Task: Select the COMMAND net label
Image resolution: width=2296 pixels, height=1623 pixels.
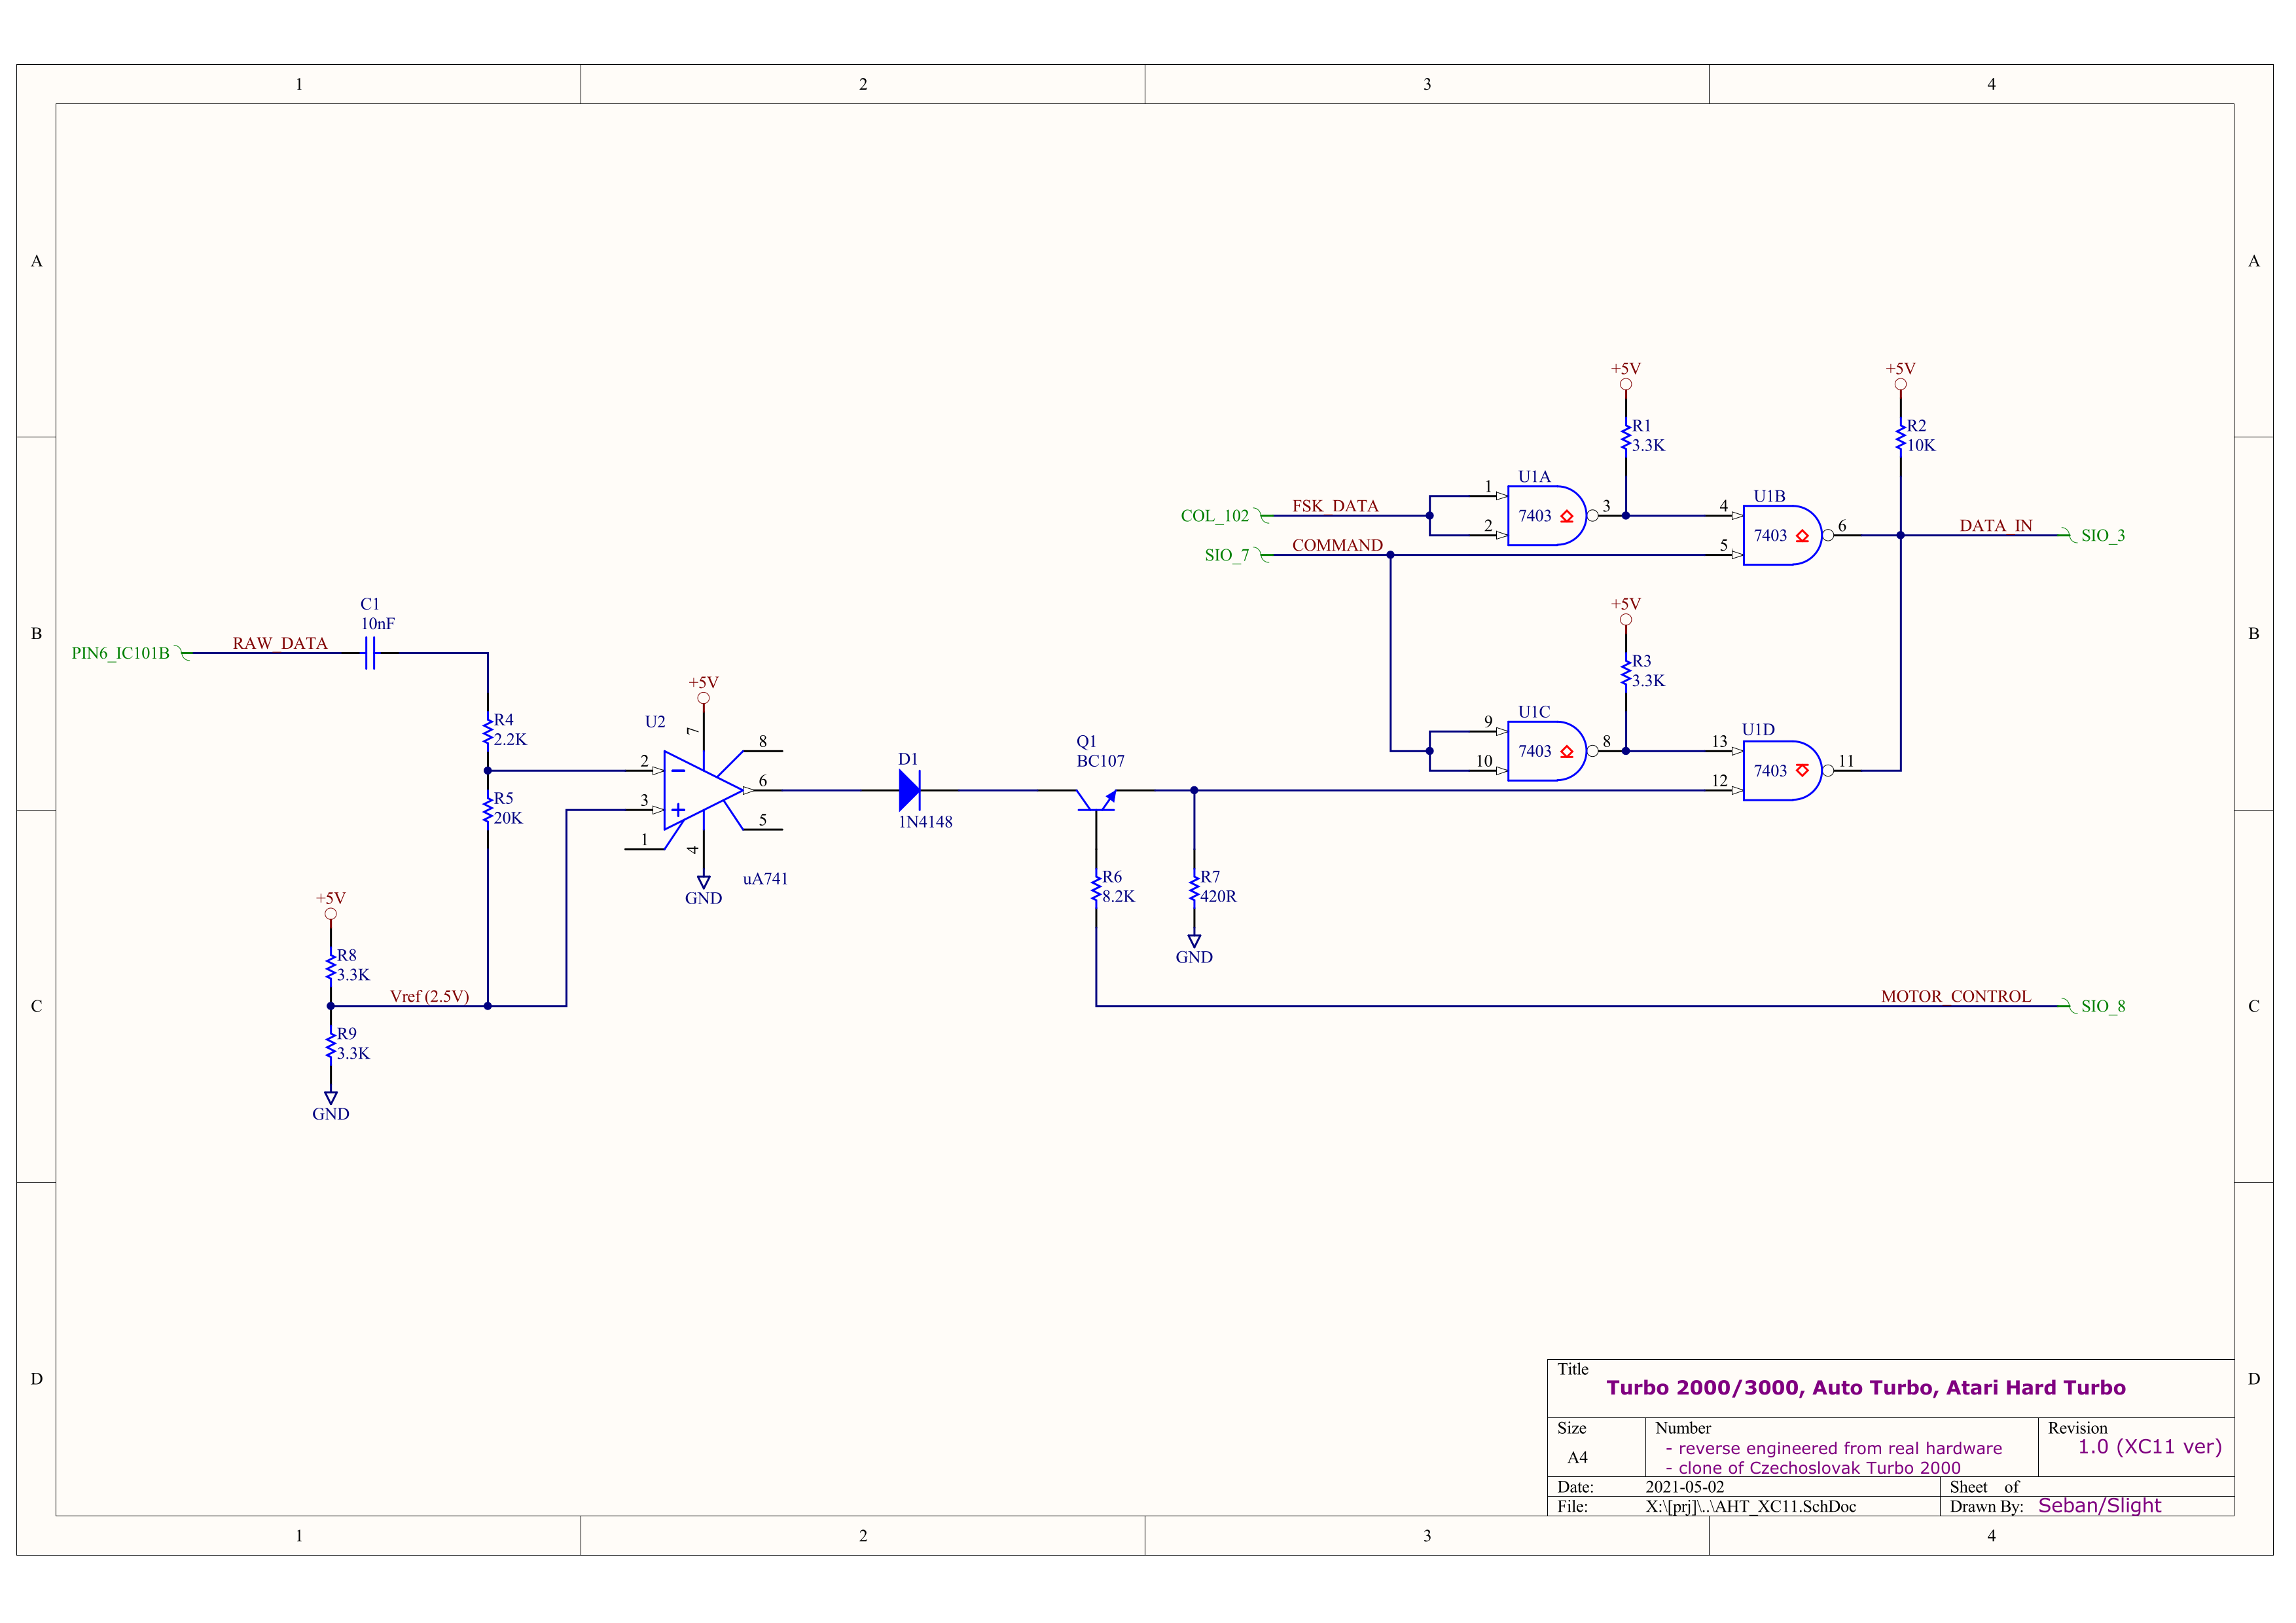Action: click(x=1337, y=545)
